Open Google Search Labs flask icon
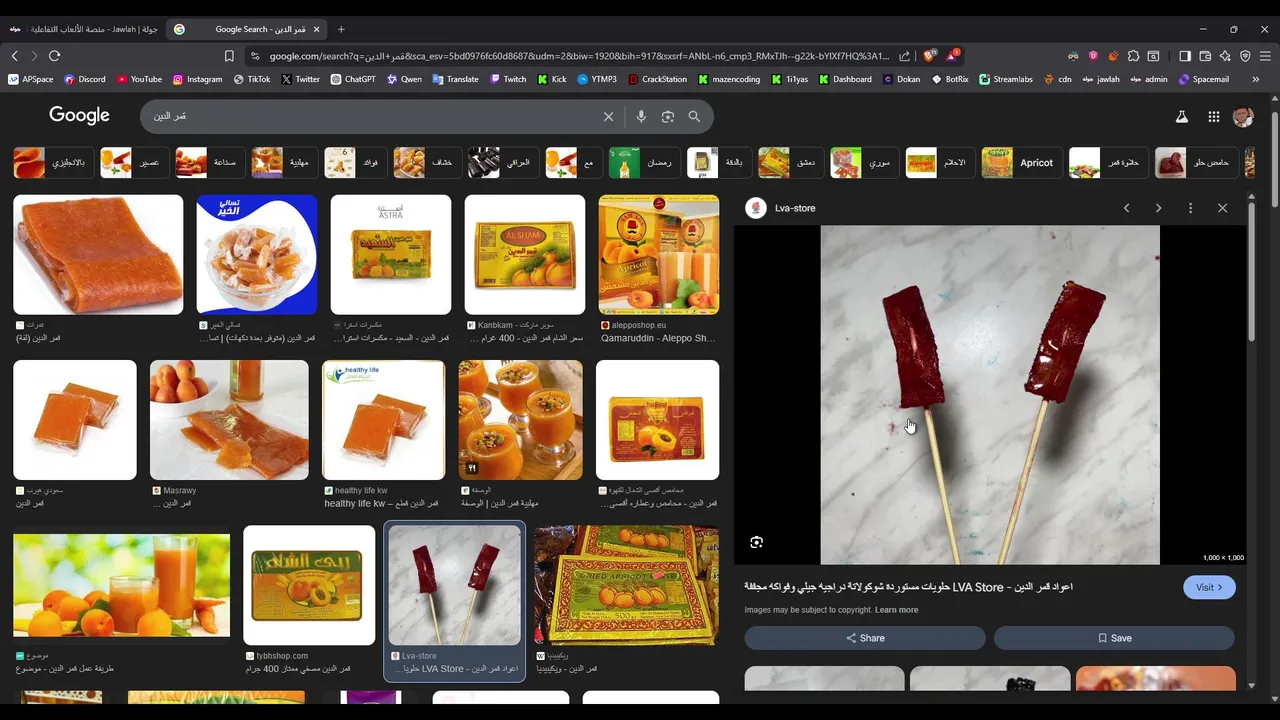This screenshot has height=720, width=1280. coord(1181,117)
